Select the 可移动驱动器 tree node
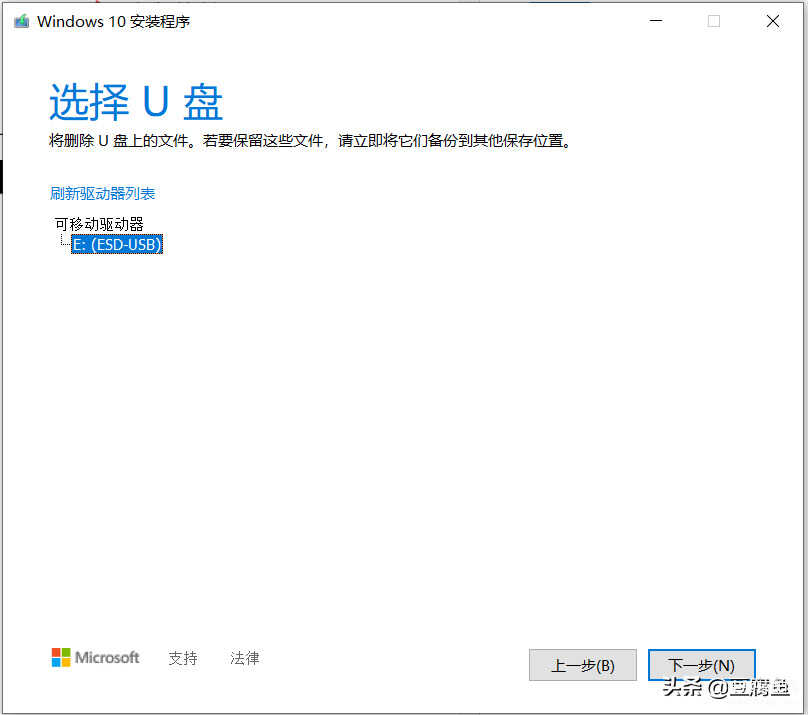 click(x=99, y=224)
